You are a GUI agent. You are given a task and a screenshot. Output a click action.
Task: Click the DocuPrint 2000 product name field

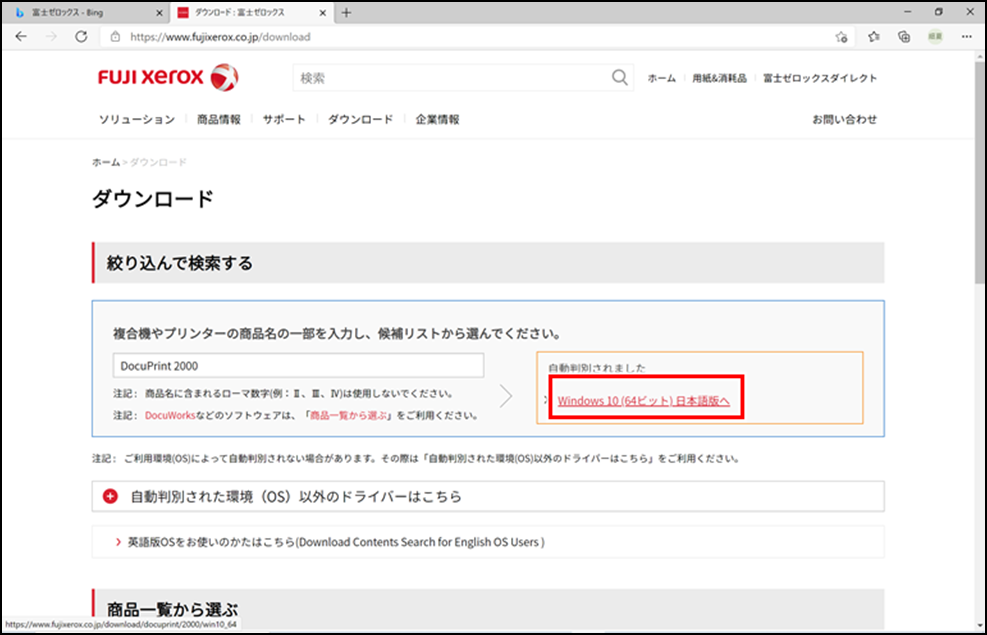pyautogui.click(x=298, y=366)
